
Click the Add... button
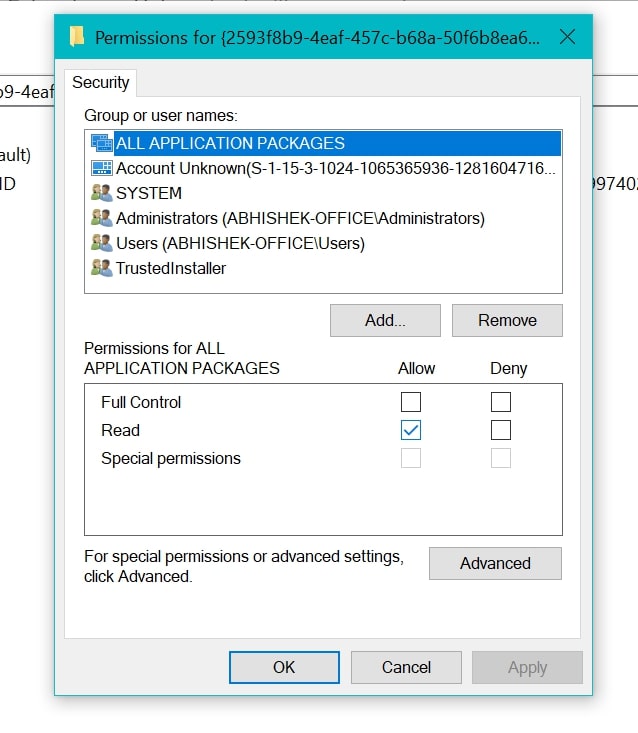(385, 321)
